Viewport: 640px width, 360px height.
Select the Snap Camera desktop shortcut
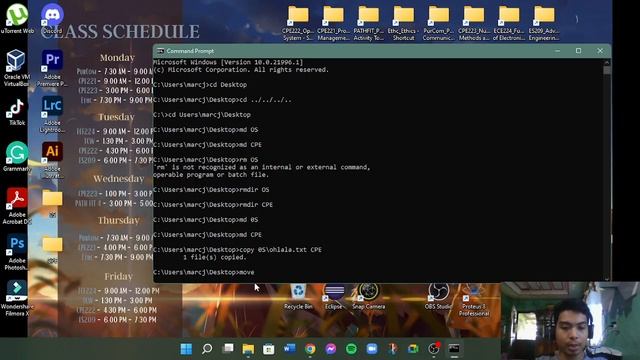[x=369, y=296]
